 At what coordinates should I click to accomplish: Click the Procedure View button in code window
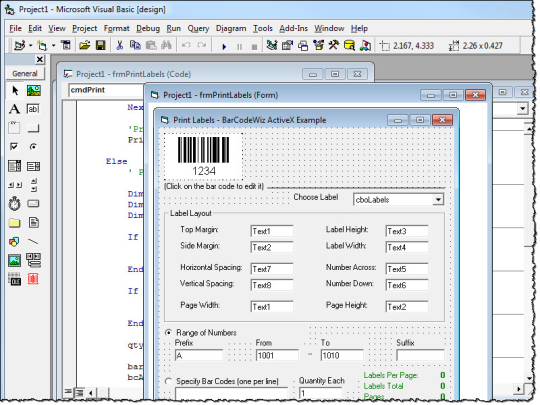pos(68,392)
